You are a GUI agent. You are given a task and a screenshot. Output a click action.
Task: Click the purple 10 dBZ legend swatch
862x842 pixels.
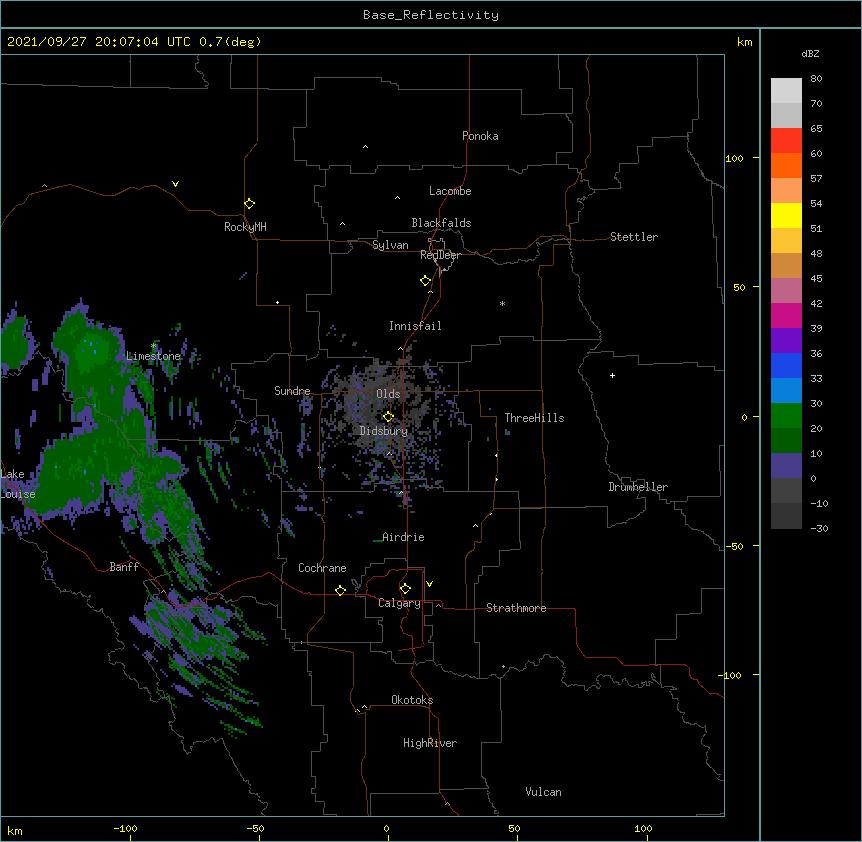point(786,465)
